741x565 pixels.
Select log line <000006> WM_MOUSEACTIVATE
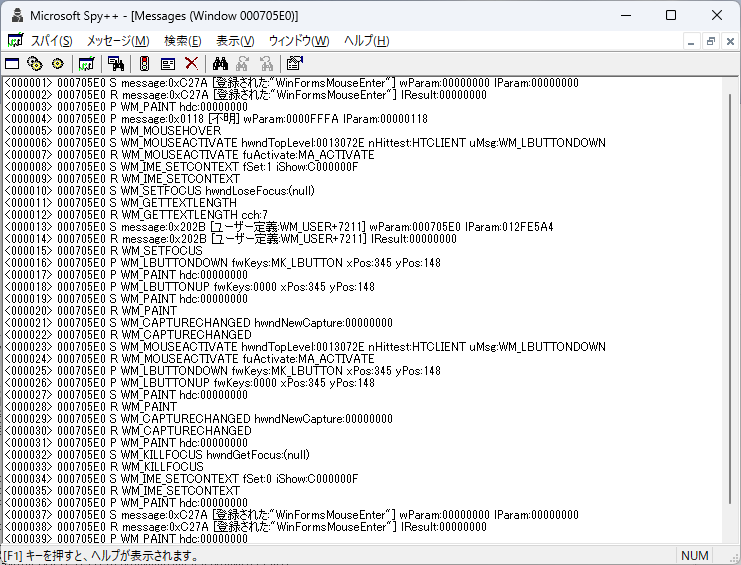(305, 143)
